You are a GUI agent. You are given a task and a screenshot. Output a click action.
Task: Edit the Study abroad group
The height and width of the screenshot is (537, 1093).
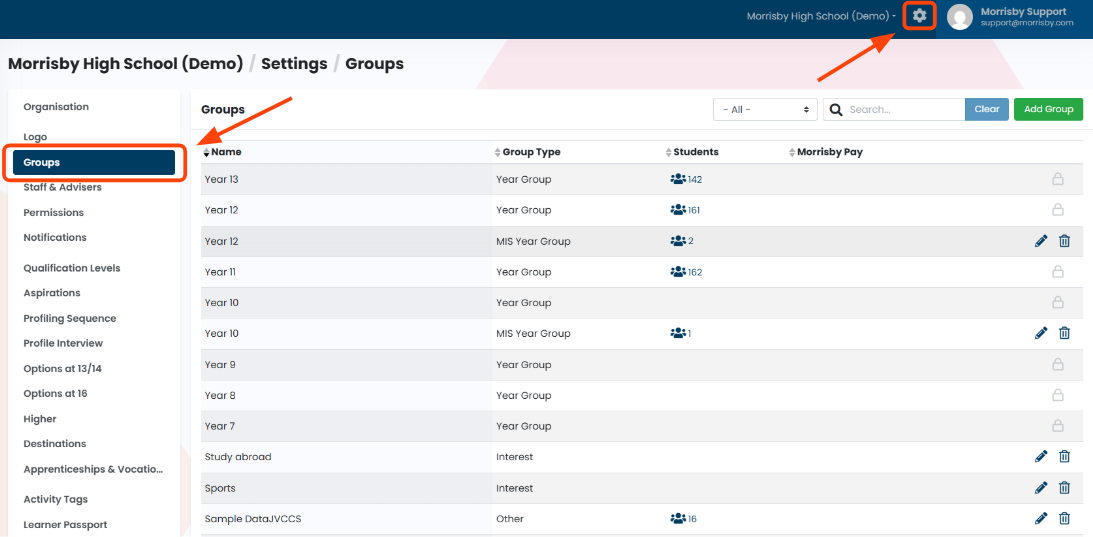[x=1041, y=457]
